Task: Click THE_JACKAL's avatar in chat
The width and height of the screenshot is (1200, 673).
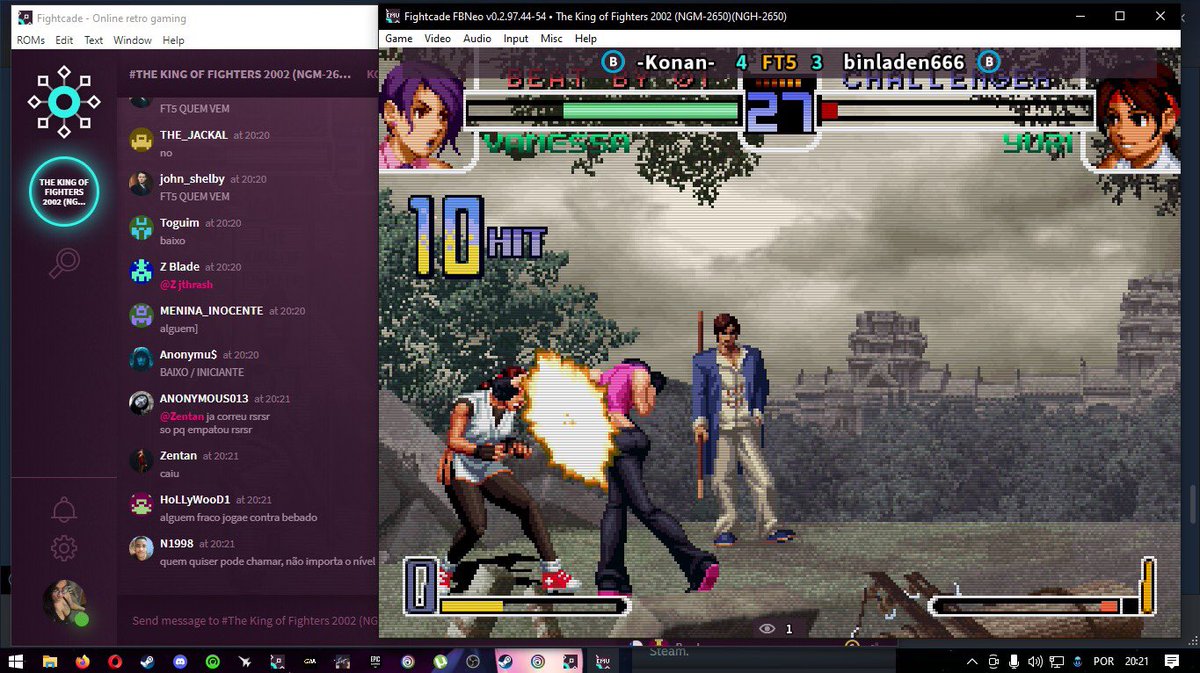Action: click(141, 140)
